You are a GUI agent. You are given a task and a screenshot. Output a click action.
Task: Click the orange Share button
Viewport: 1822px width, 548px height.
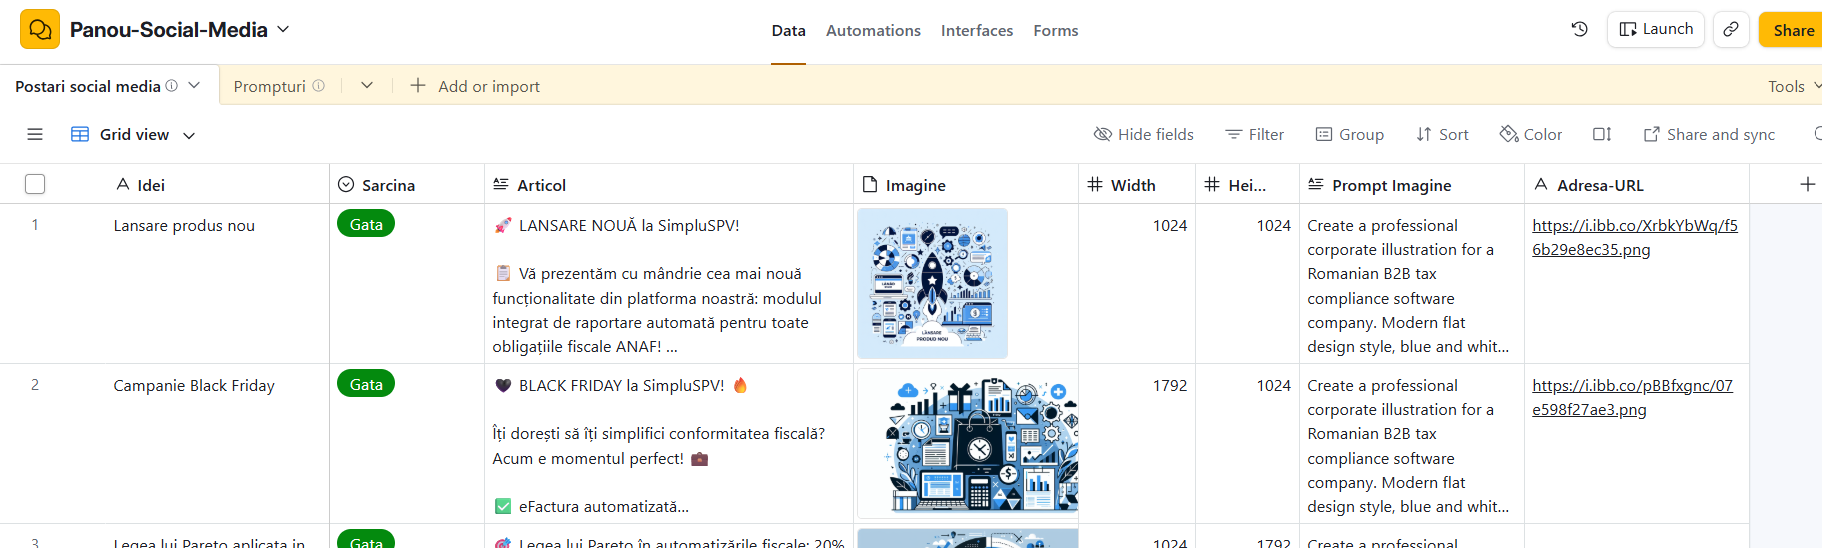1792,30
